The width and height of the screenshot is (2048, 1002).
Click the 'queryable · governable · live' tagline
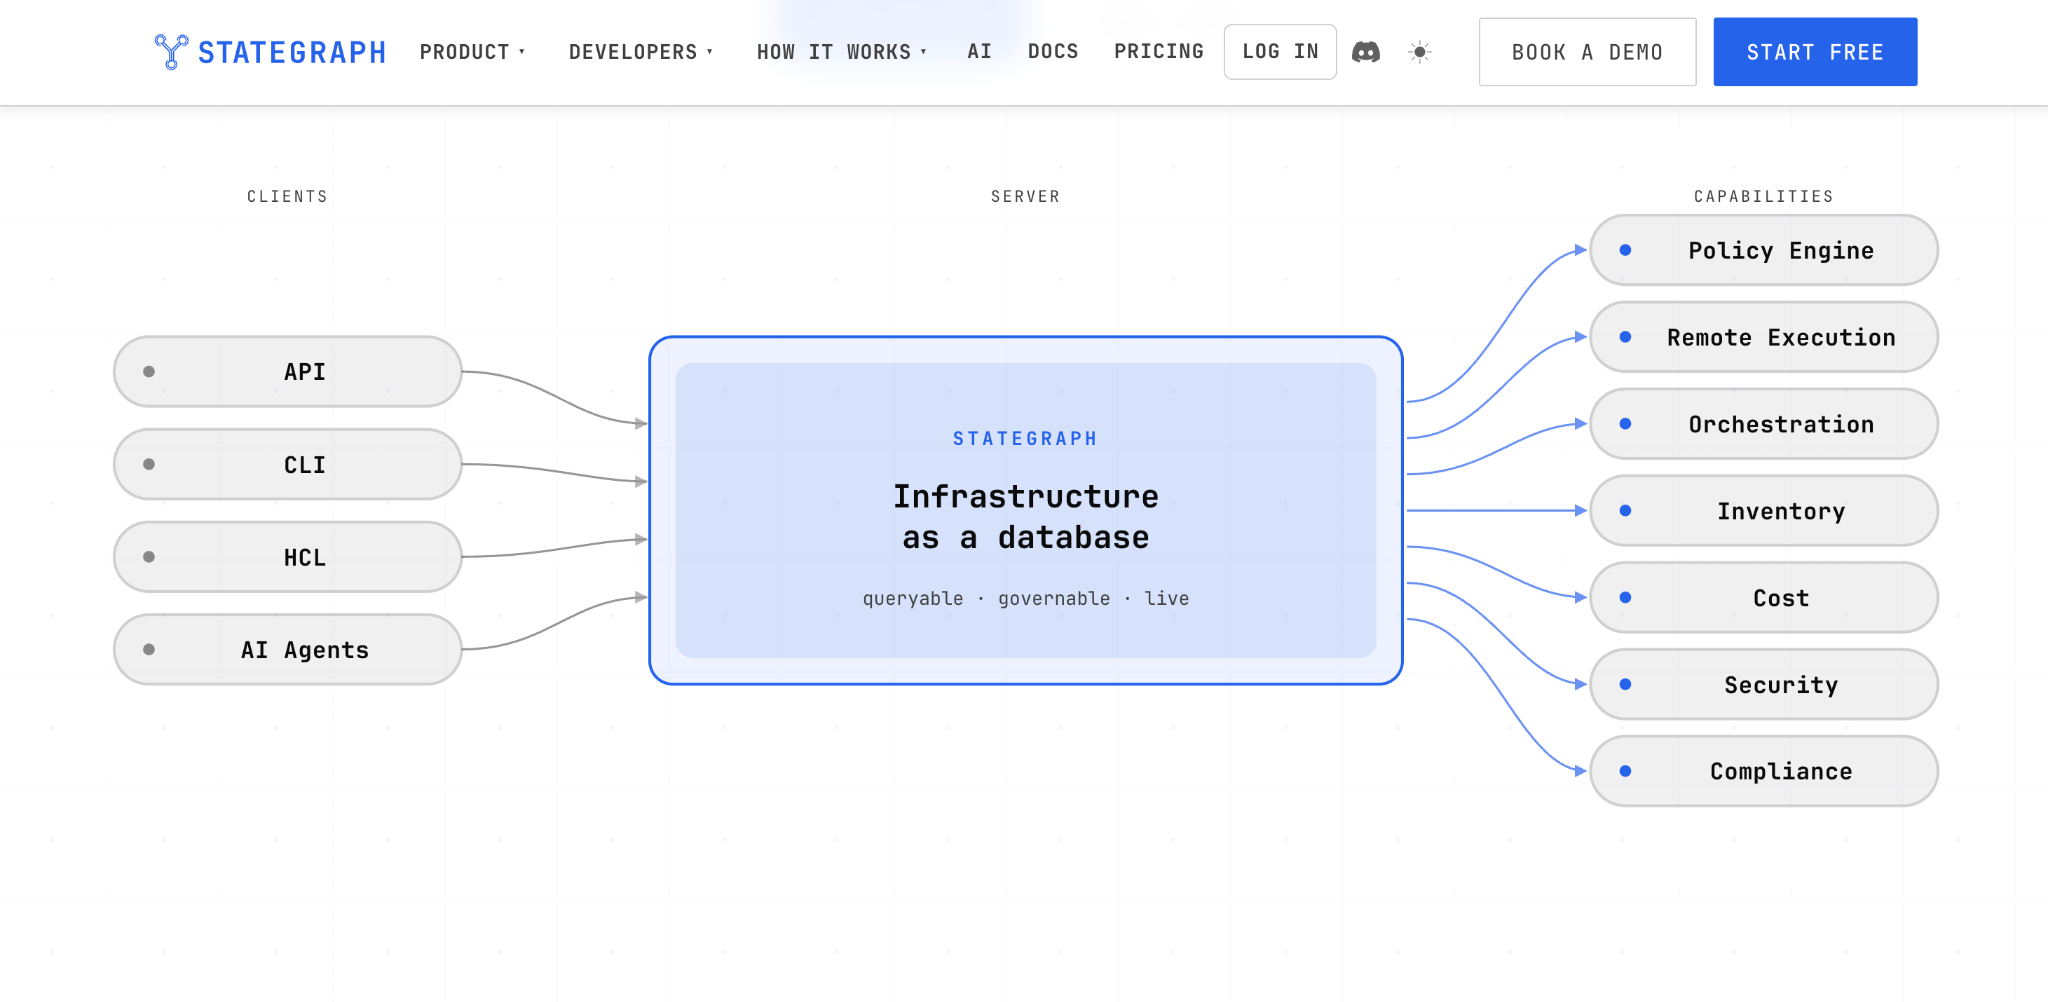click(1026, 599)
